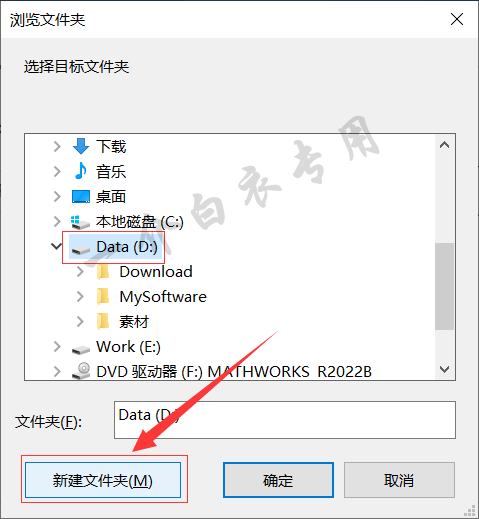479x519 pixels.
Task: Click the MySoftware folder icon
Action: pyautogui.click(x=103, y=297)
